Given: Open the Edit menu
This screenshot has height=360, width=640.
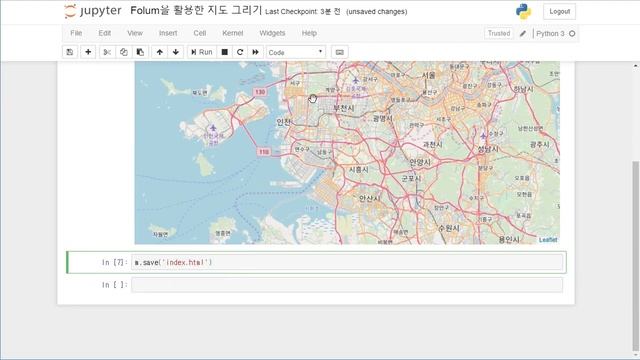Looking at the screenshot, I should [104, 33].
